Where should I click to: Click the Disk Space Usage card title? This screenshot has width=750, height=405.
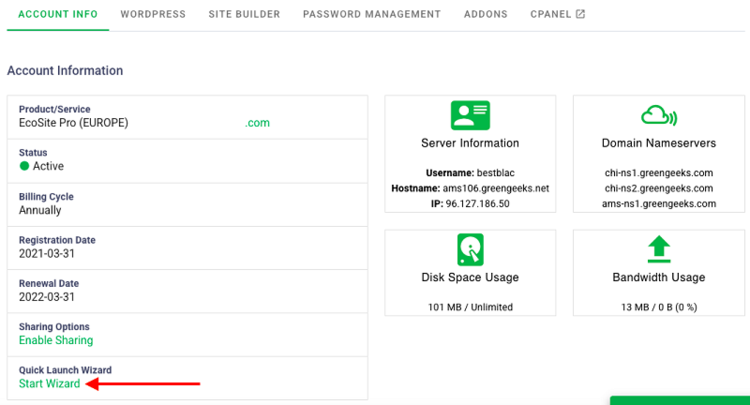pyautogui.click(x=470, y=277)
